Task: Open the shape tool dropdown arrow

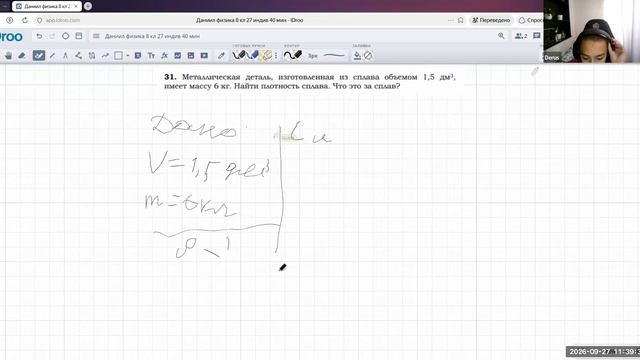Action: (128, 56)
